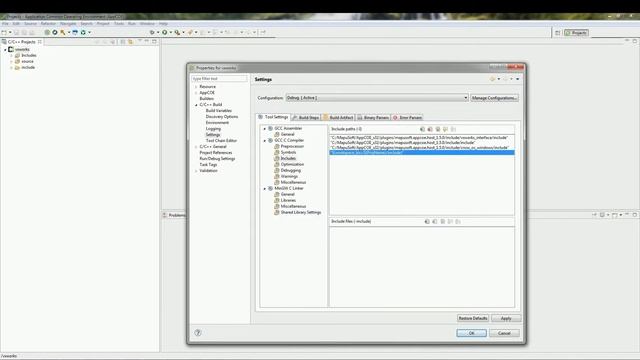Collapse the C/C++ Build tree node
The height and width of the screenshot is (360, 640).
[x=196, y=105]
